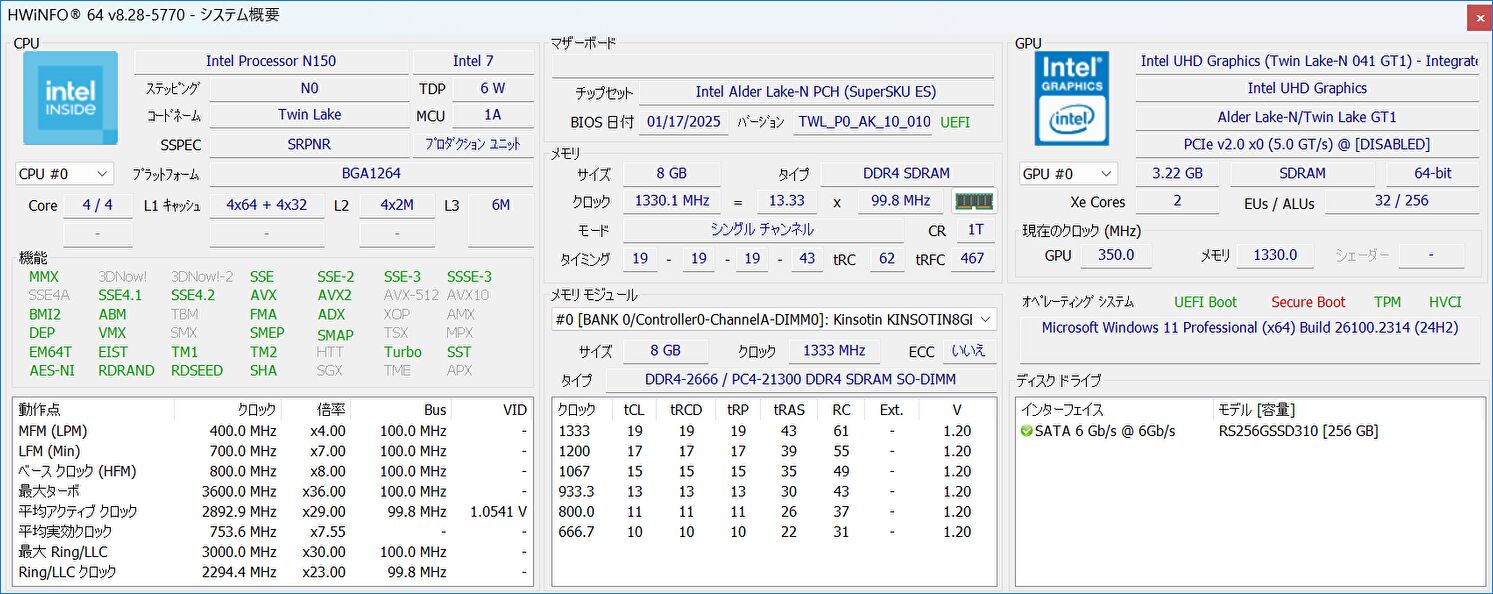Click the tRC value 62
The height and width of the screenshot is (594, 1493).
pyautogui.click(x=886, y=259)
